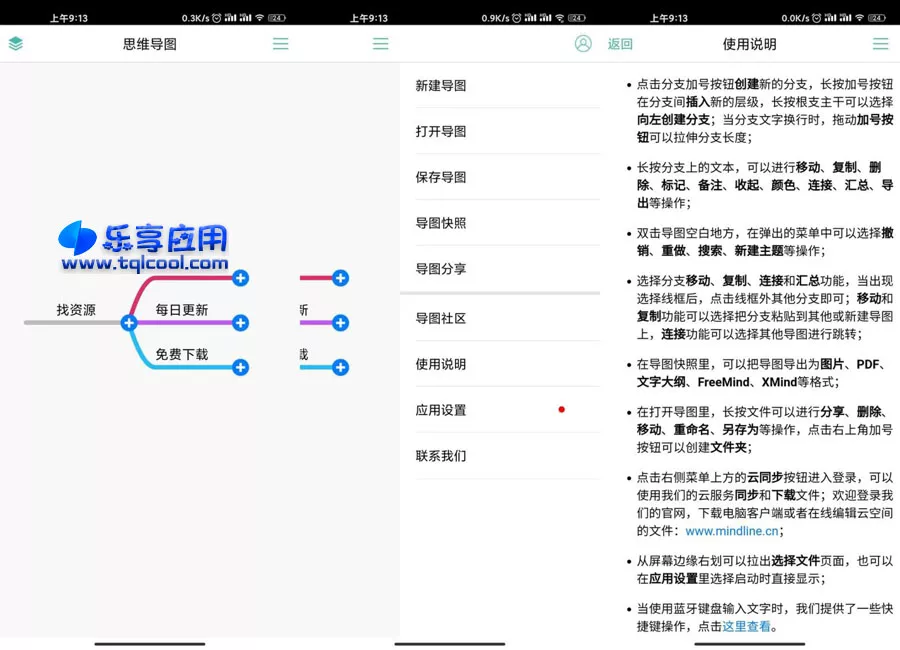Select the 每日更新 node text
The width and height of the screenshot is (900, 650).
[180, 310]
